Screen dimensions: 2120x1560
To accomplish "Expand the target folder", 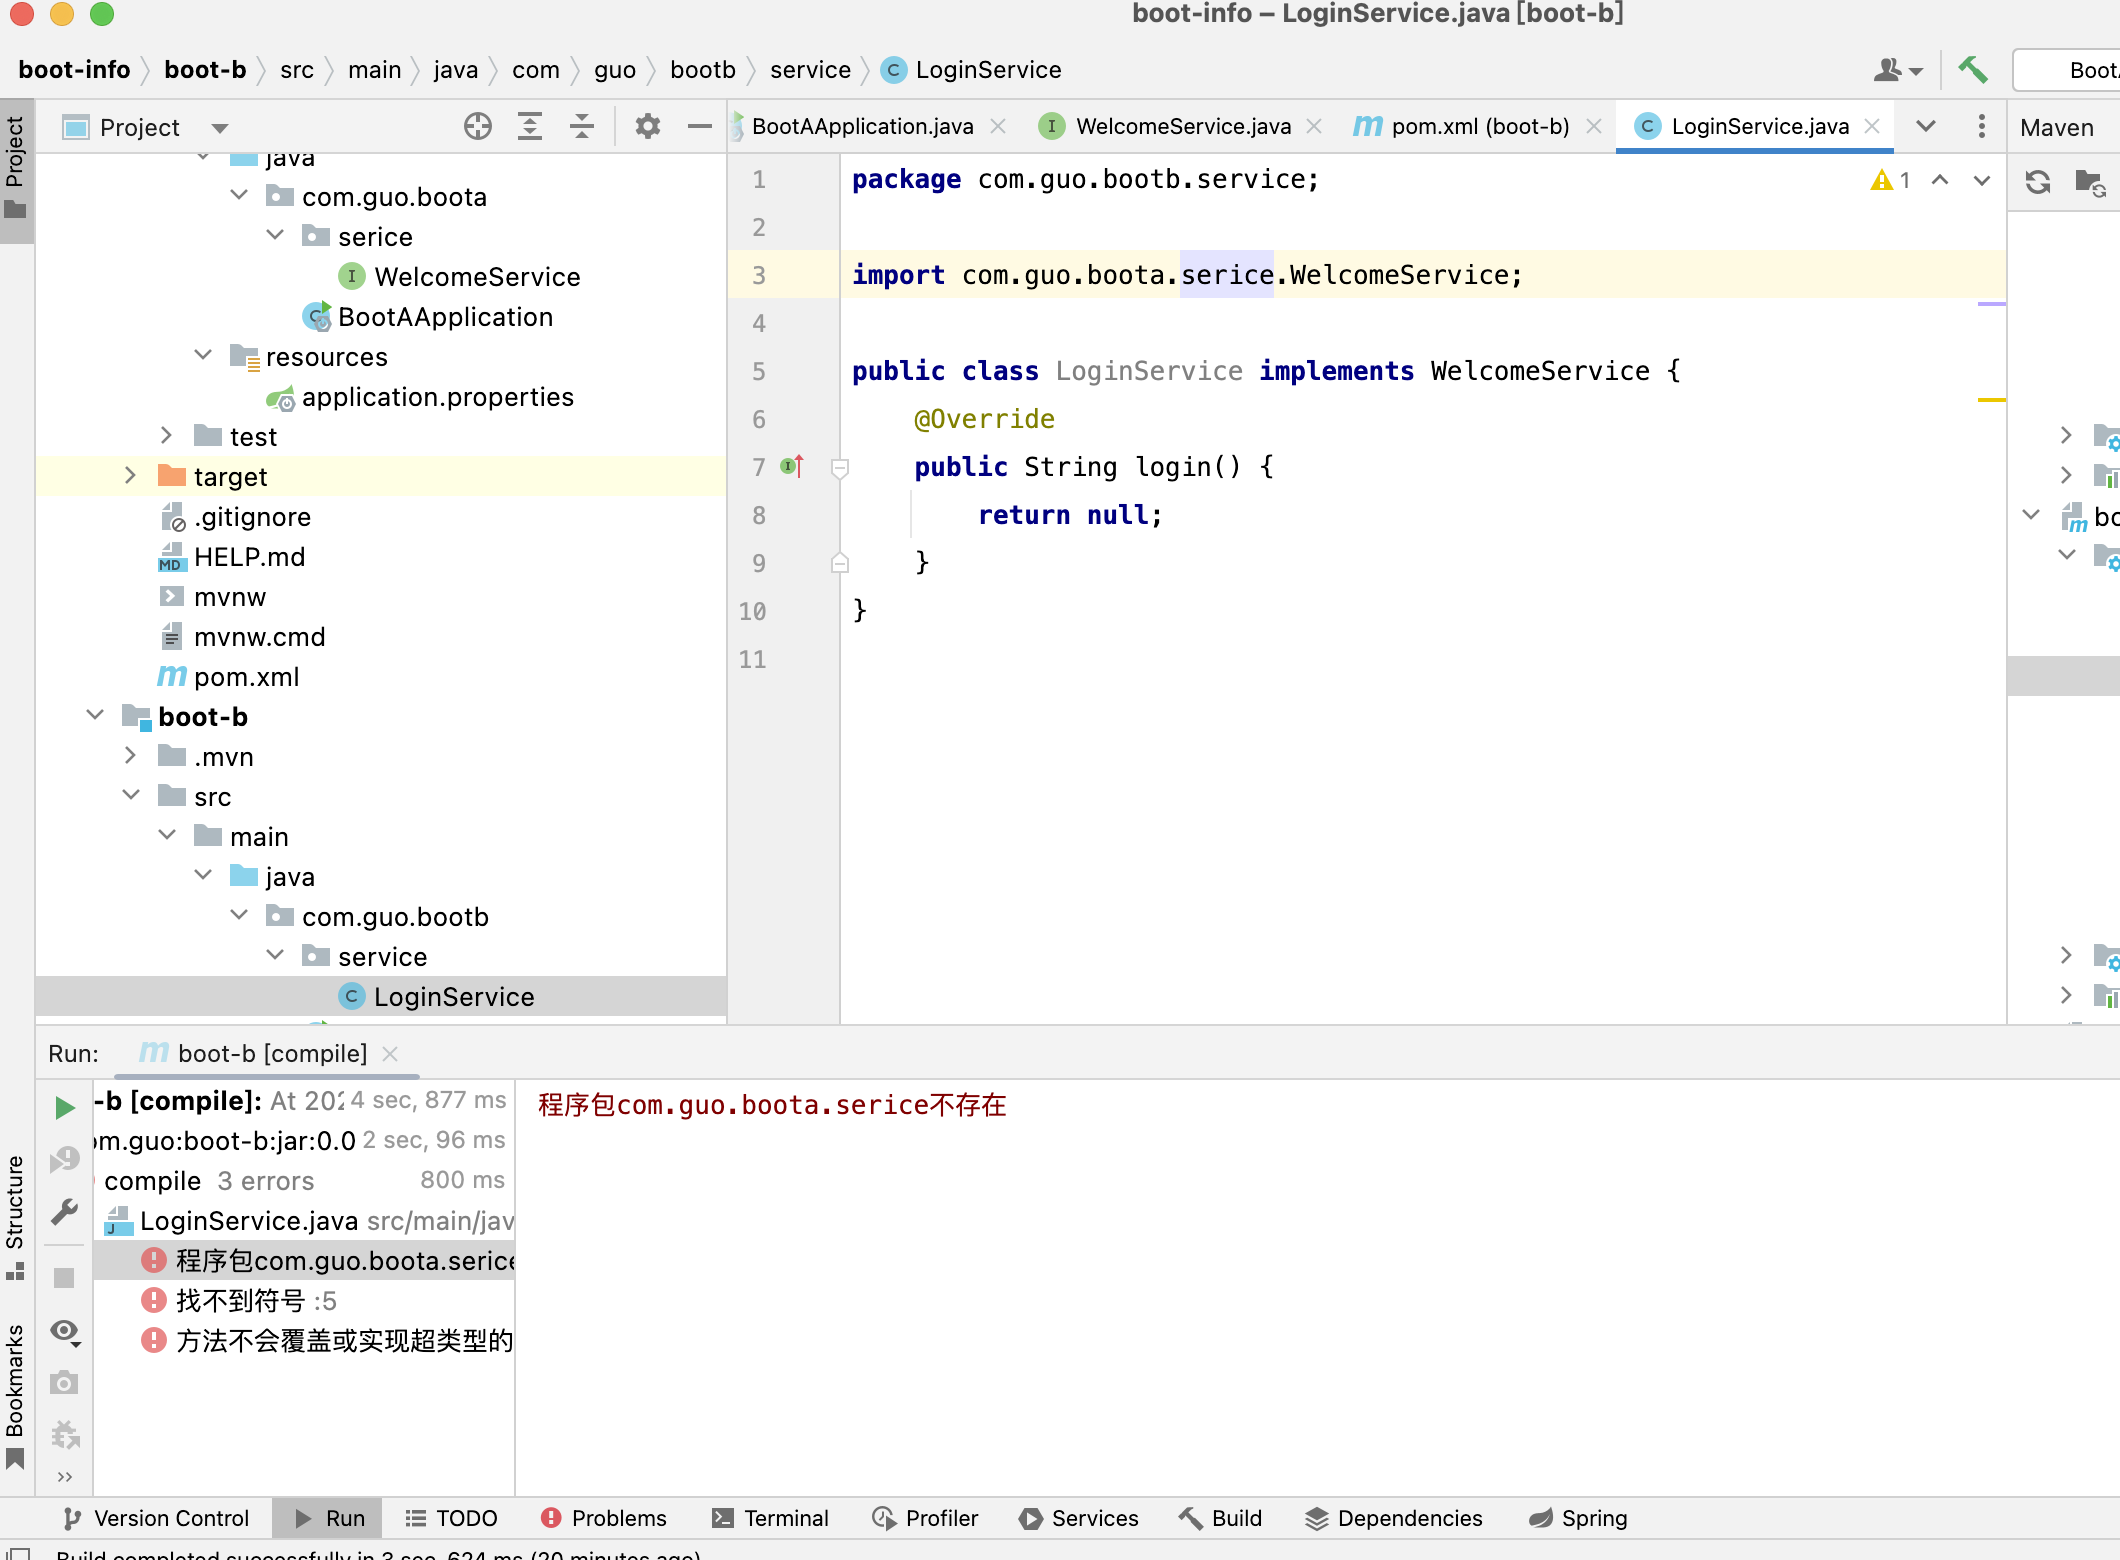I will coord(130,476).
